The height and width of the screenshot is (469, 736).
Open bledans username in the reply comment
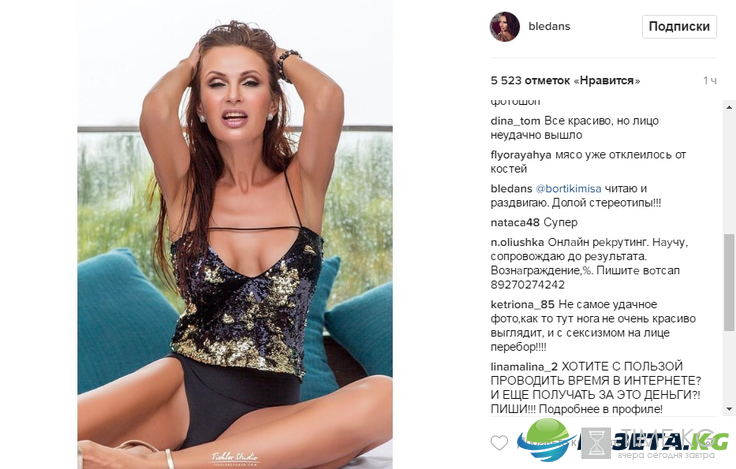(x=511, y=189)
